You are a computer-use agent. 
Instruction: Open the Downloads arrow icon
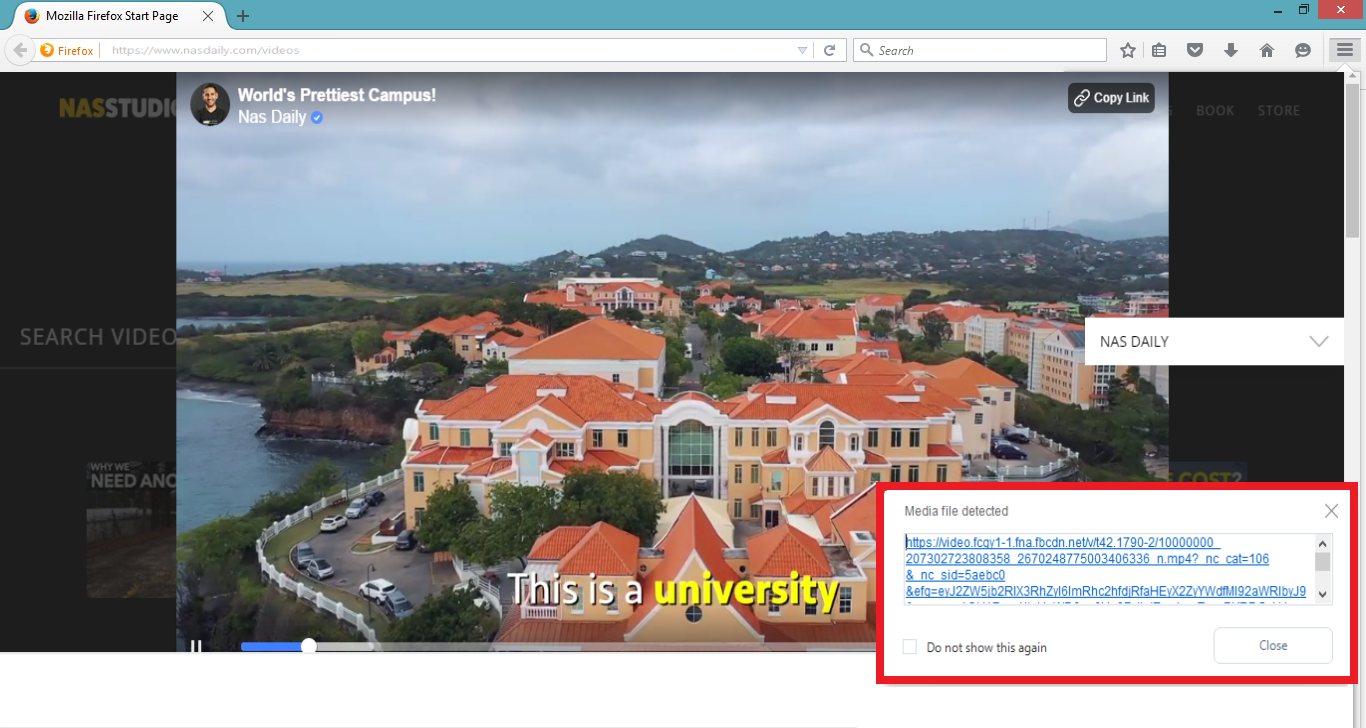[x=1231, y=49]
